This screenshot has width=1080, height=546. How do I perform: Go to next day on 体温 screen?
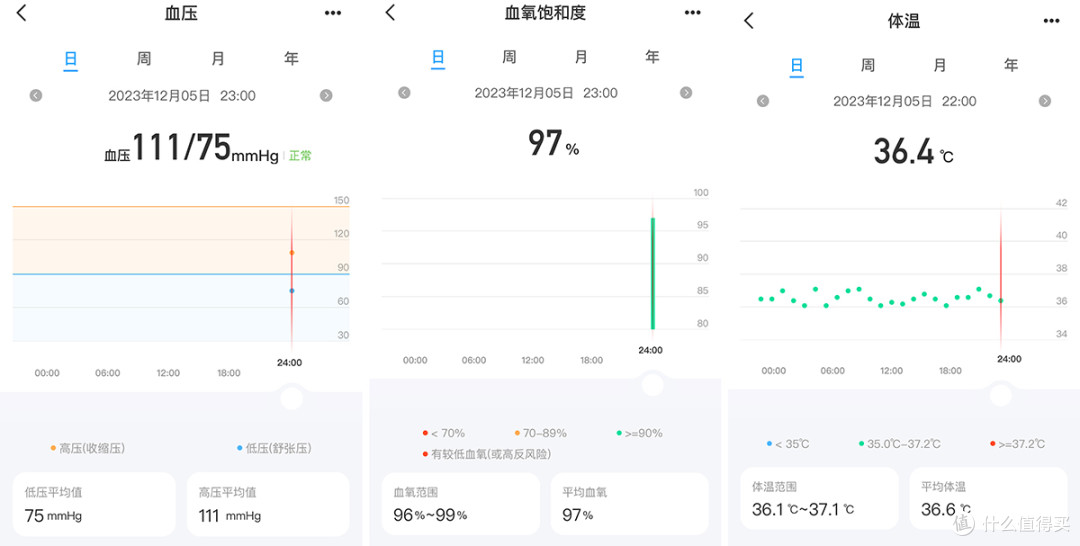pos(1045,101)
